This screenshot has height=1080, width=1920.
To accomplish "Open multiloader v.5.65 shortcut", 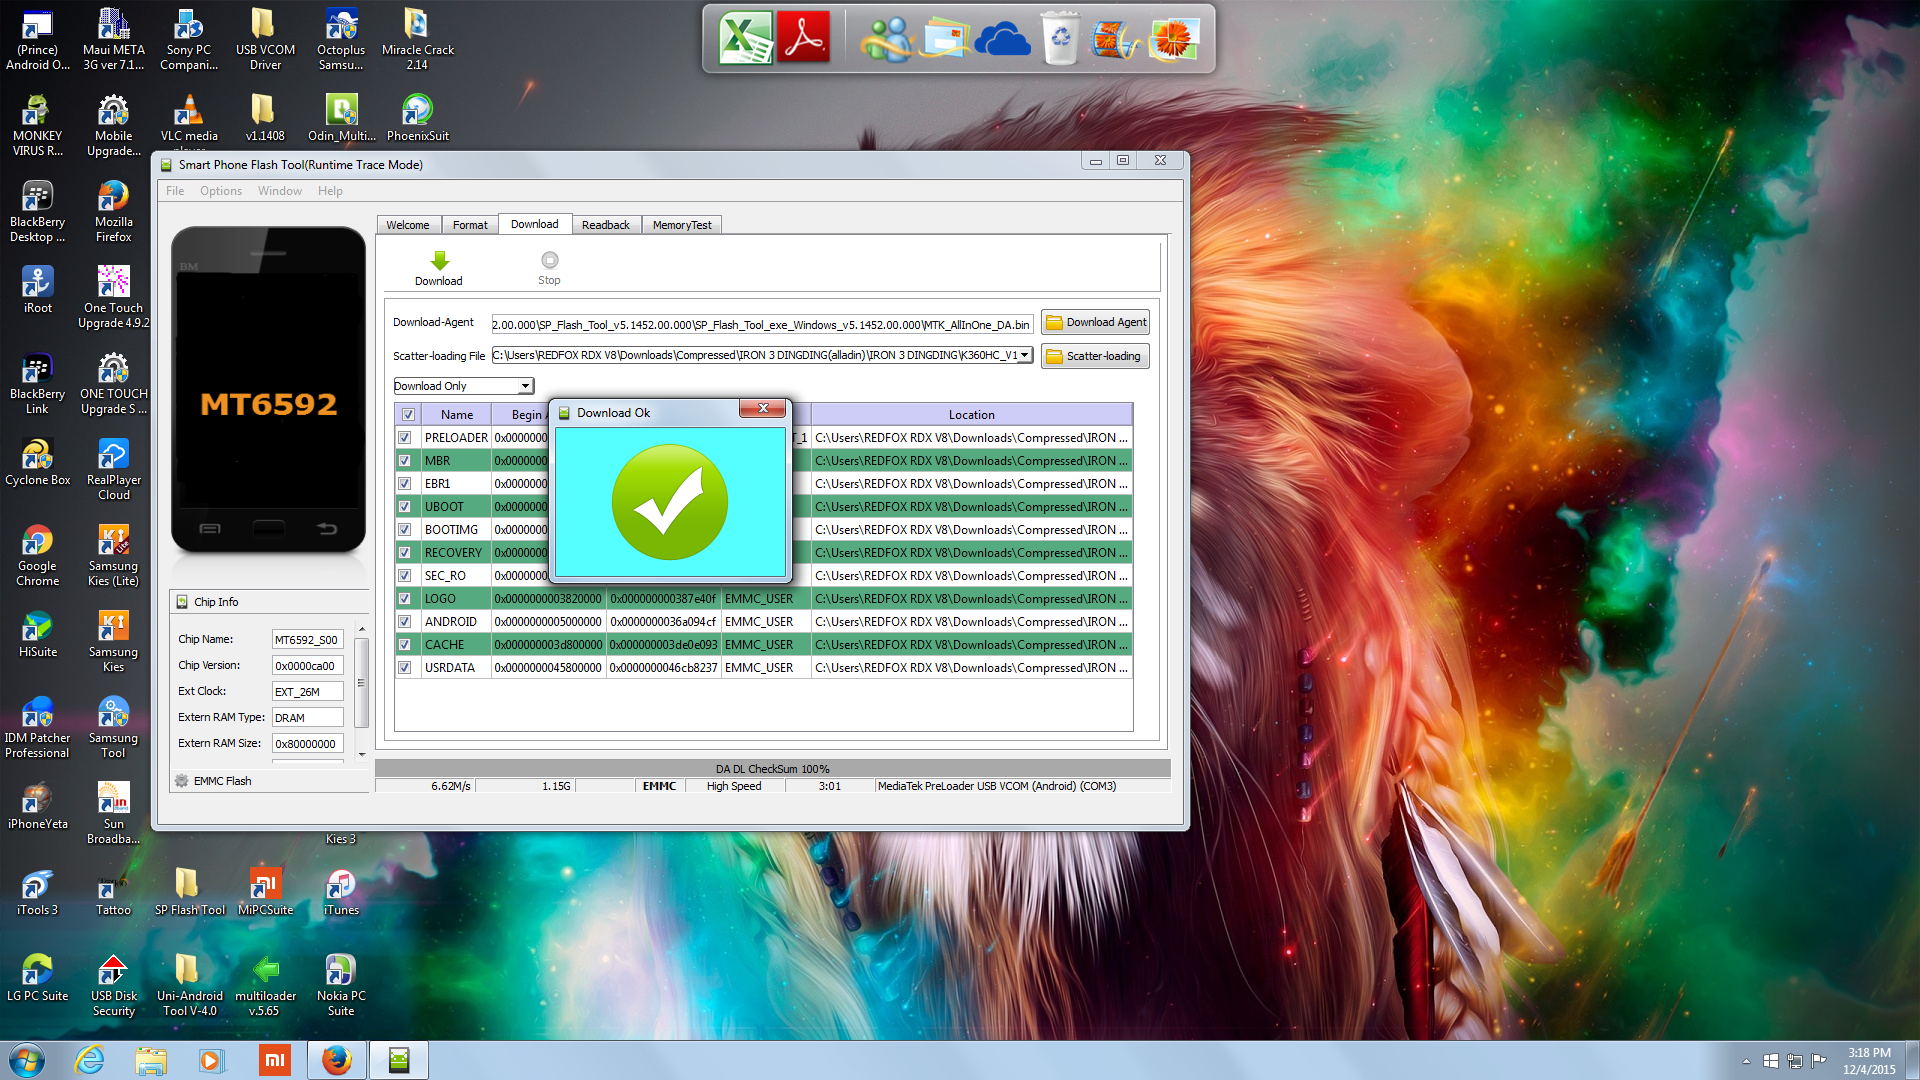I will [265, 985].
